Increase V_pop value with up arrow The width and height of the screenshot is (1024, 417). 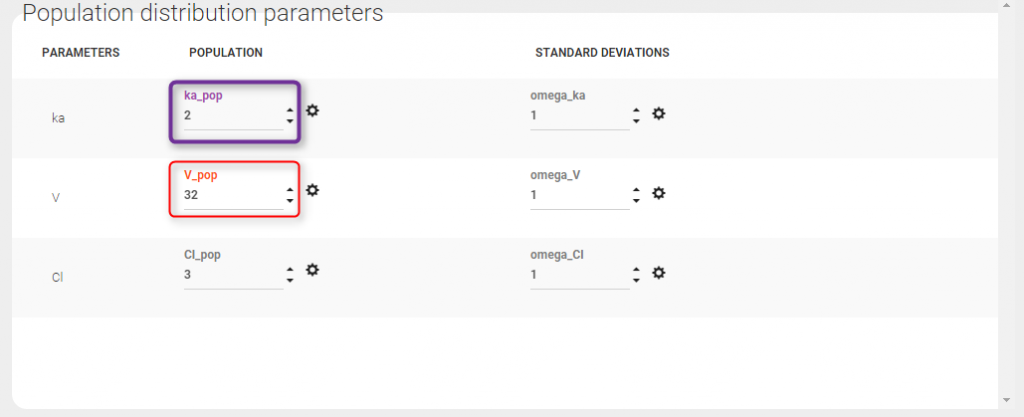(x=290, y=188)
